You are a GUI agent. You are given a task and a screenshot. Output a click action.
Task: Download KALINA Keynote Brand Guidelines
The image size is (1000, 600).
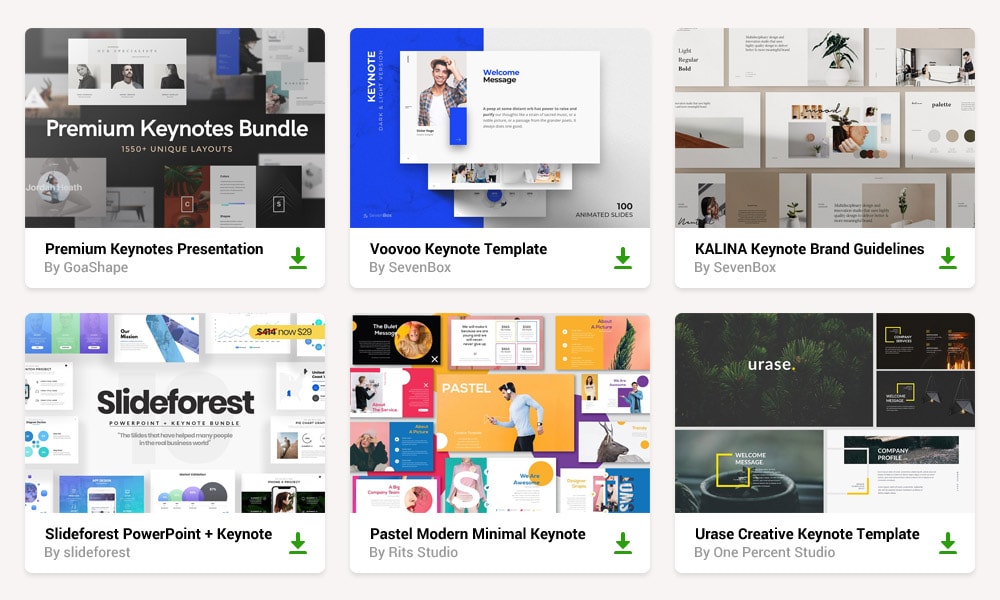point(948,258)
